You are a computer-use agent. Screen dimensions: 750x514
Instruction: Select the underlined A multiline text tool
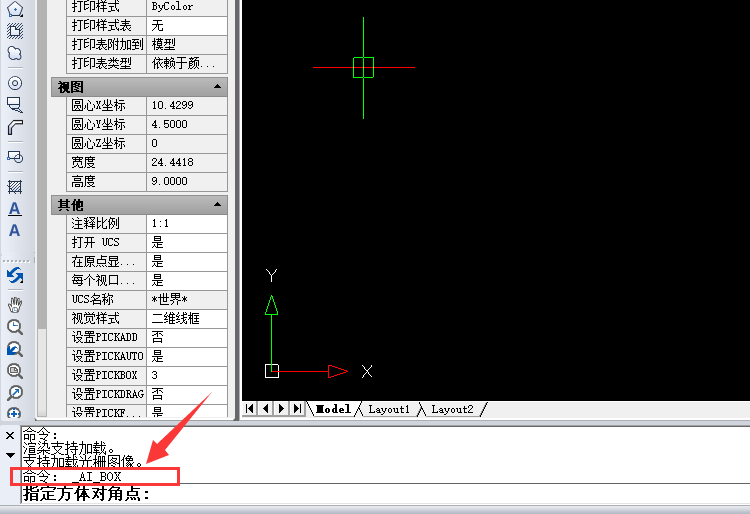pyautogui.click(x=15, y=209)
